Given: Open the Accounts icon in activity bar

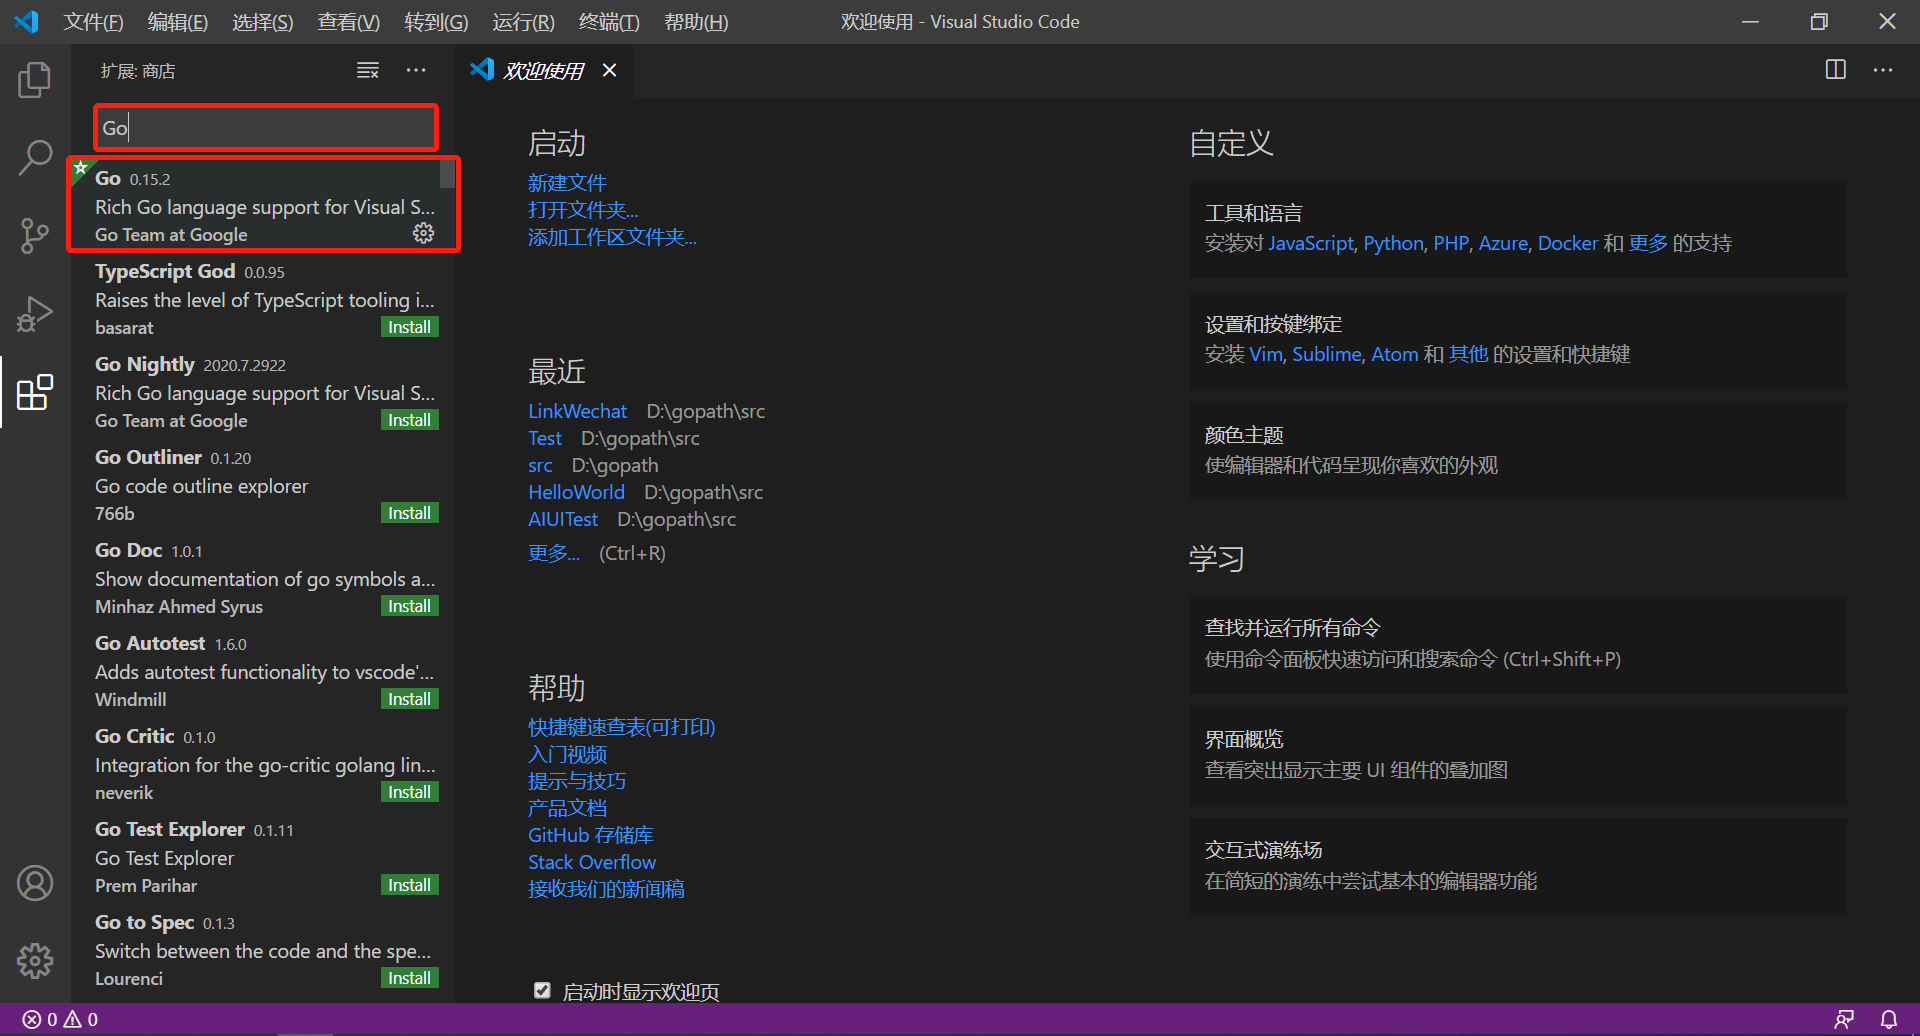Looking at the screenshot, I should pos(35,883).
